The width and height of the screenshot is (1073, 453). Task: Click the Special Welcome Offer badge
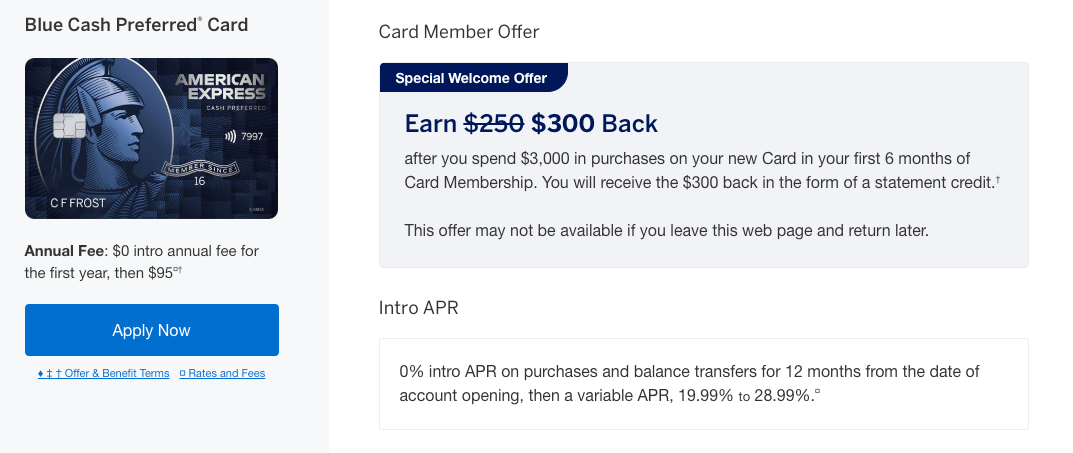coord(471,78)
